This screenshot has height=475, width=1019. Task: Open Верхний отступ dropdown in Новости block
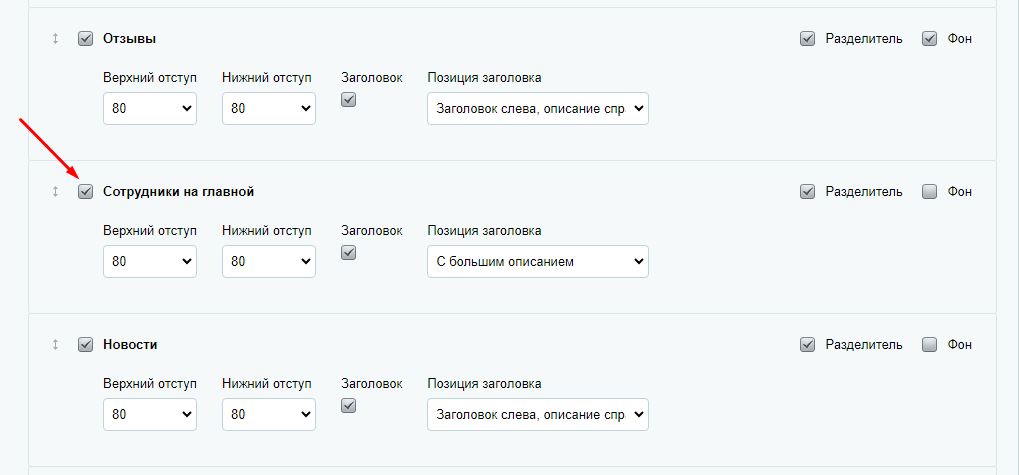[150, 414]
